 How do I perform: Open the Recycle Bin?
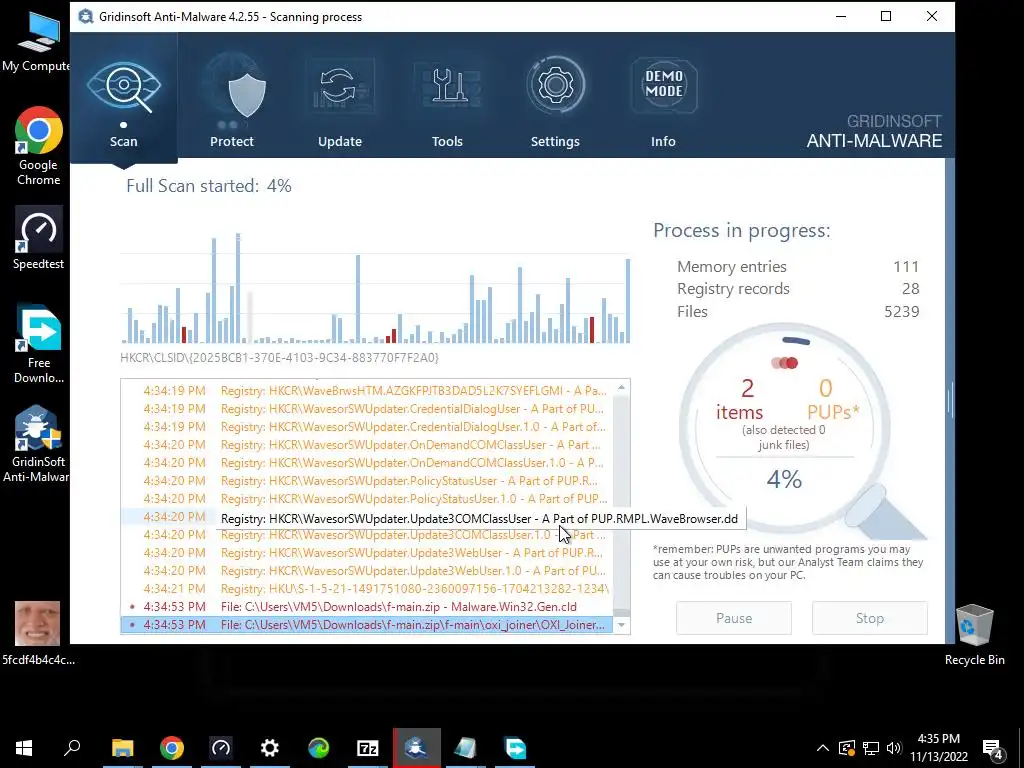[974, 635]
